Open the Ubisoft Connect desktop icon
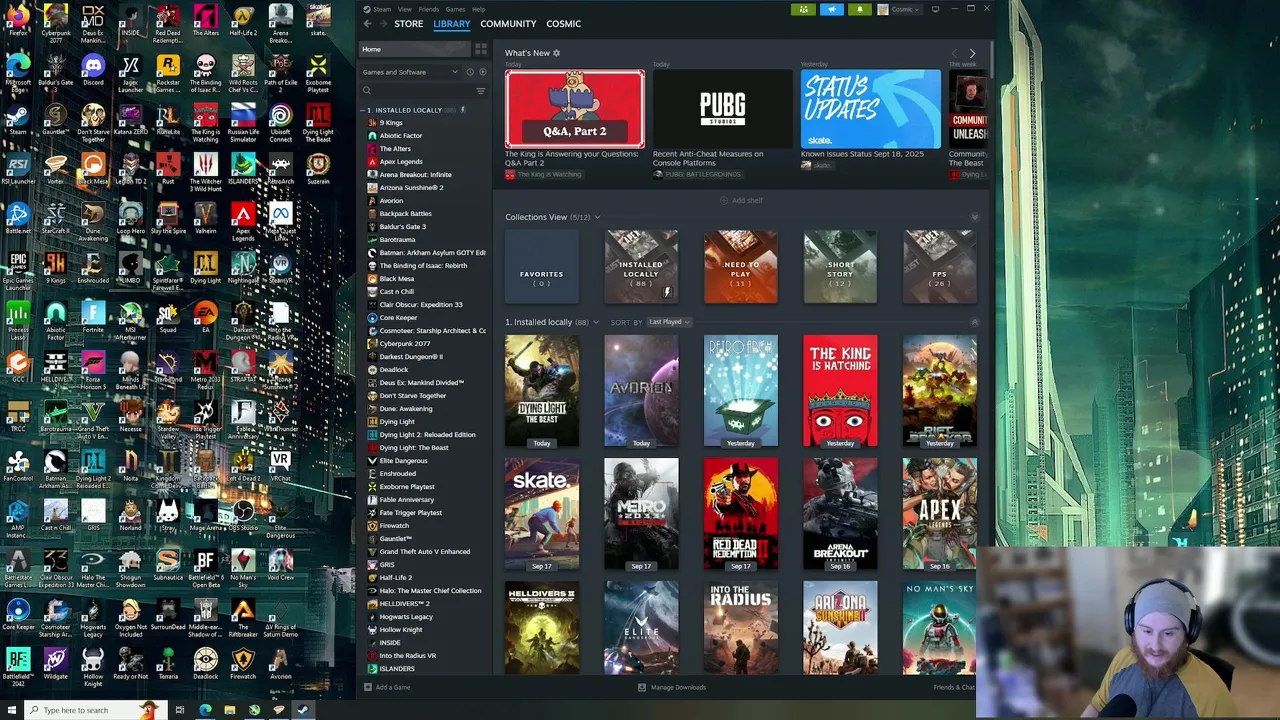 281,120
